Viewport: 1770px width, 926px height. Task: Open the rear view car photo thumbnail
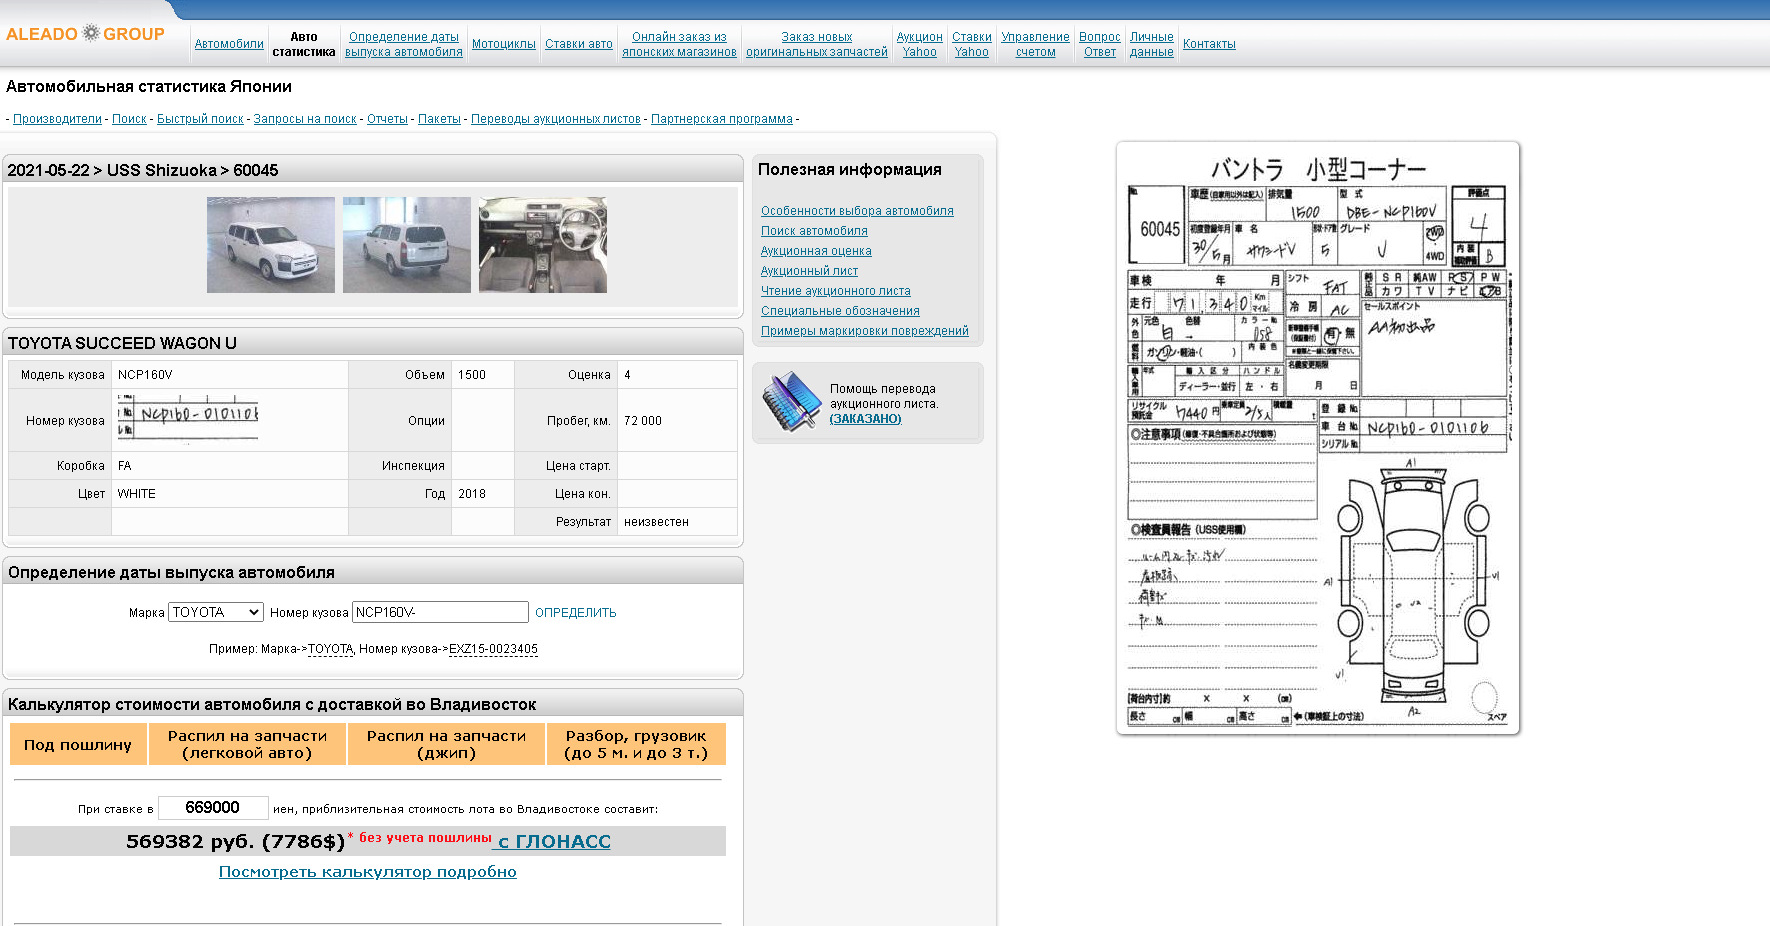pos(406,245)
